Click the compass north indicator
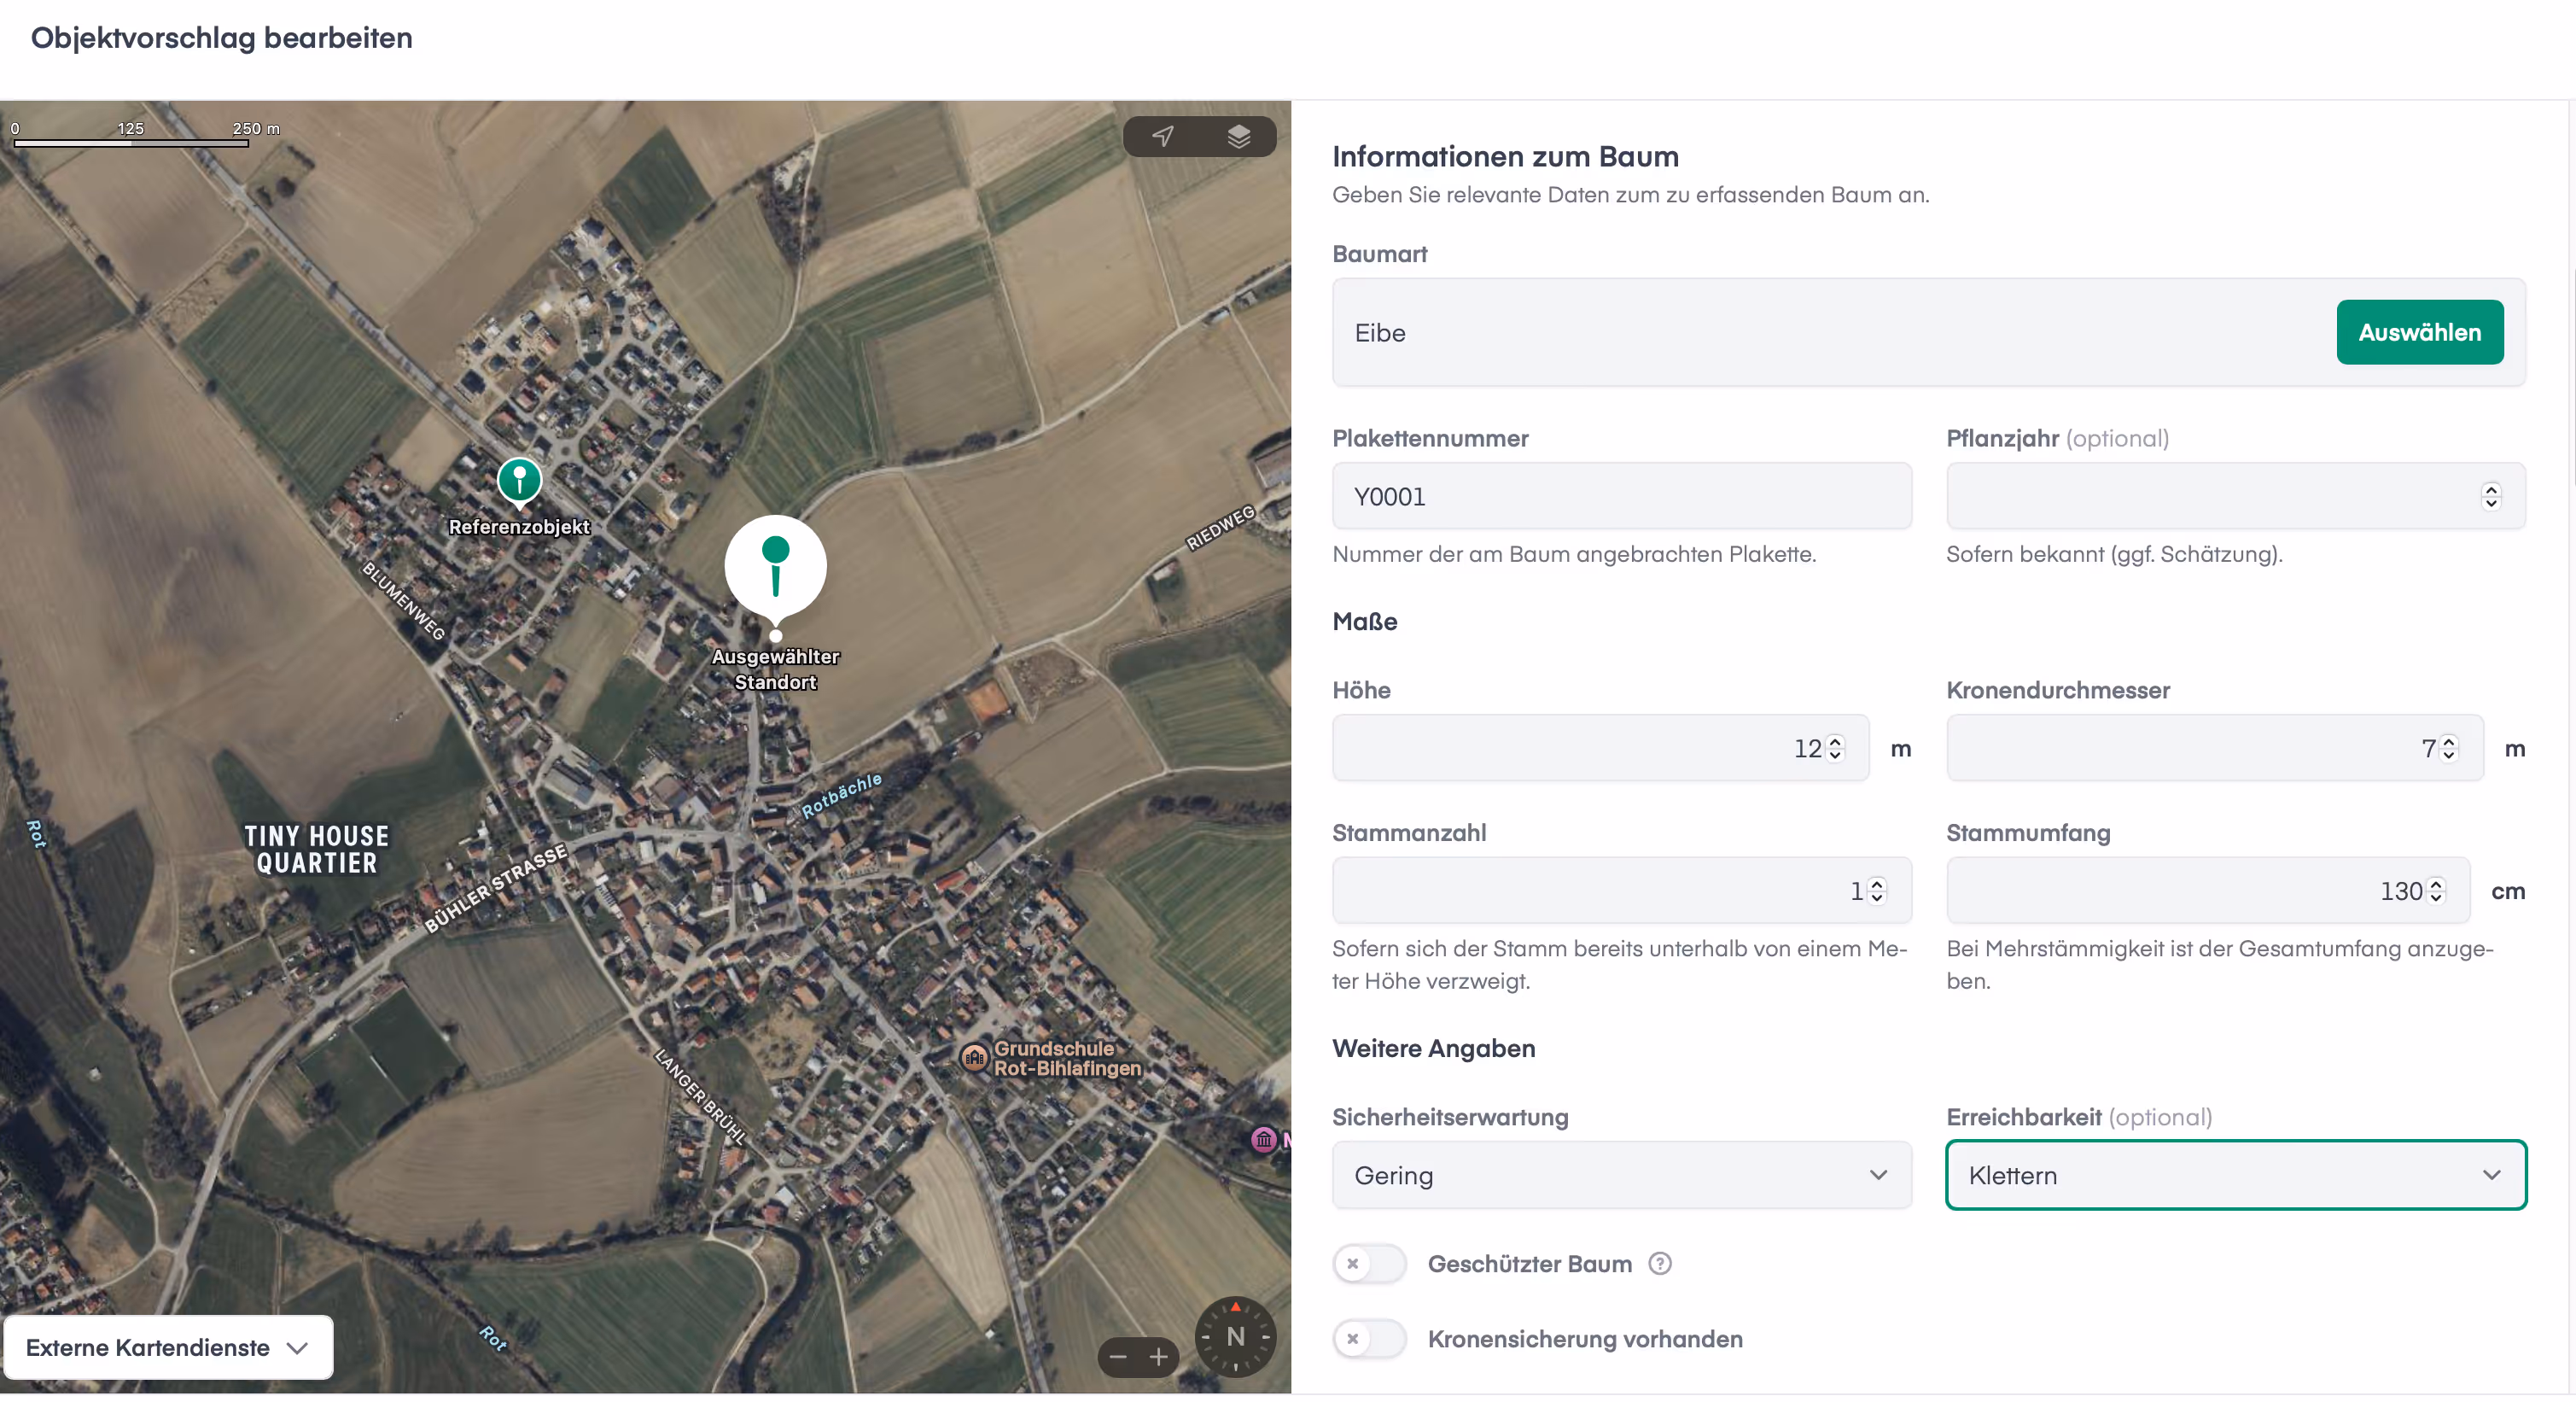This screenshot has height=1402, width=2576. pyautogui.click(x=1235, y=1337)
